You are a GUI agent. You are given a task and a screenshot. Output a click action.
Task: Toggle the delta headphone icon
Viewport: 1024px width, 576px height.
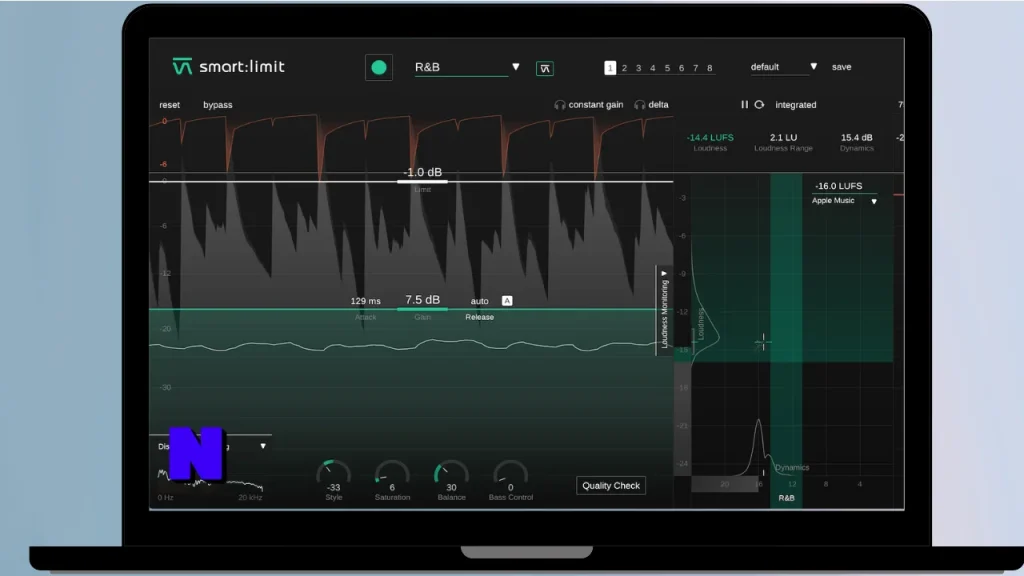pyautogui.click(x=640, y=104)
